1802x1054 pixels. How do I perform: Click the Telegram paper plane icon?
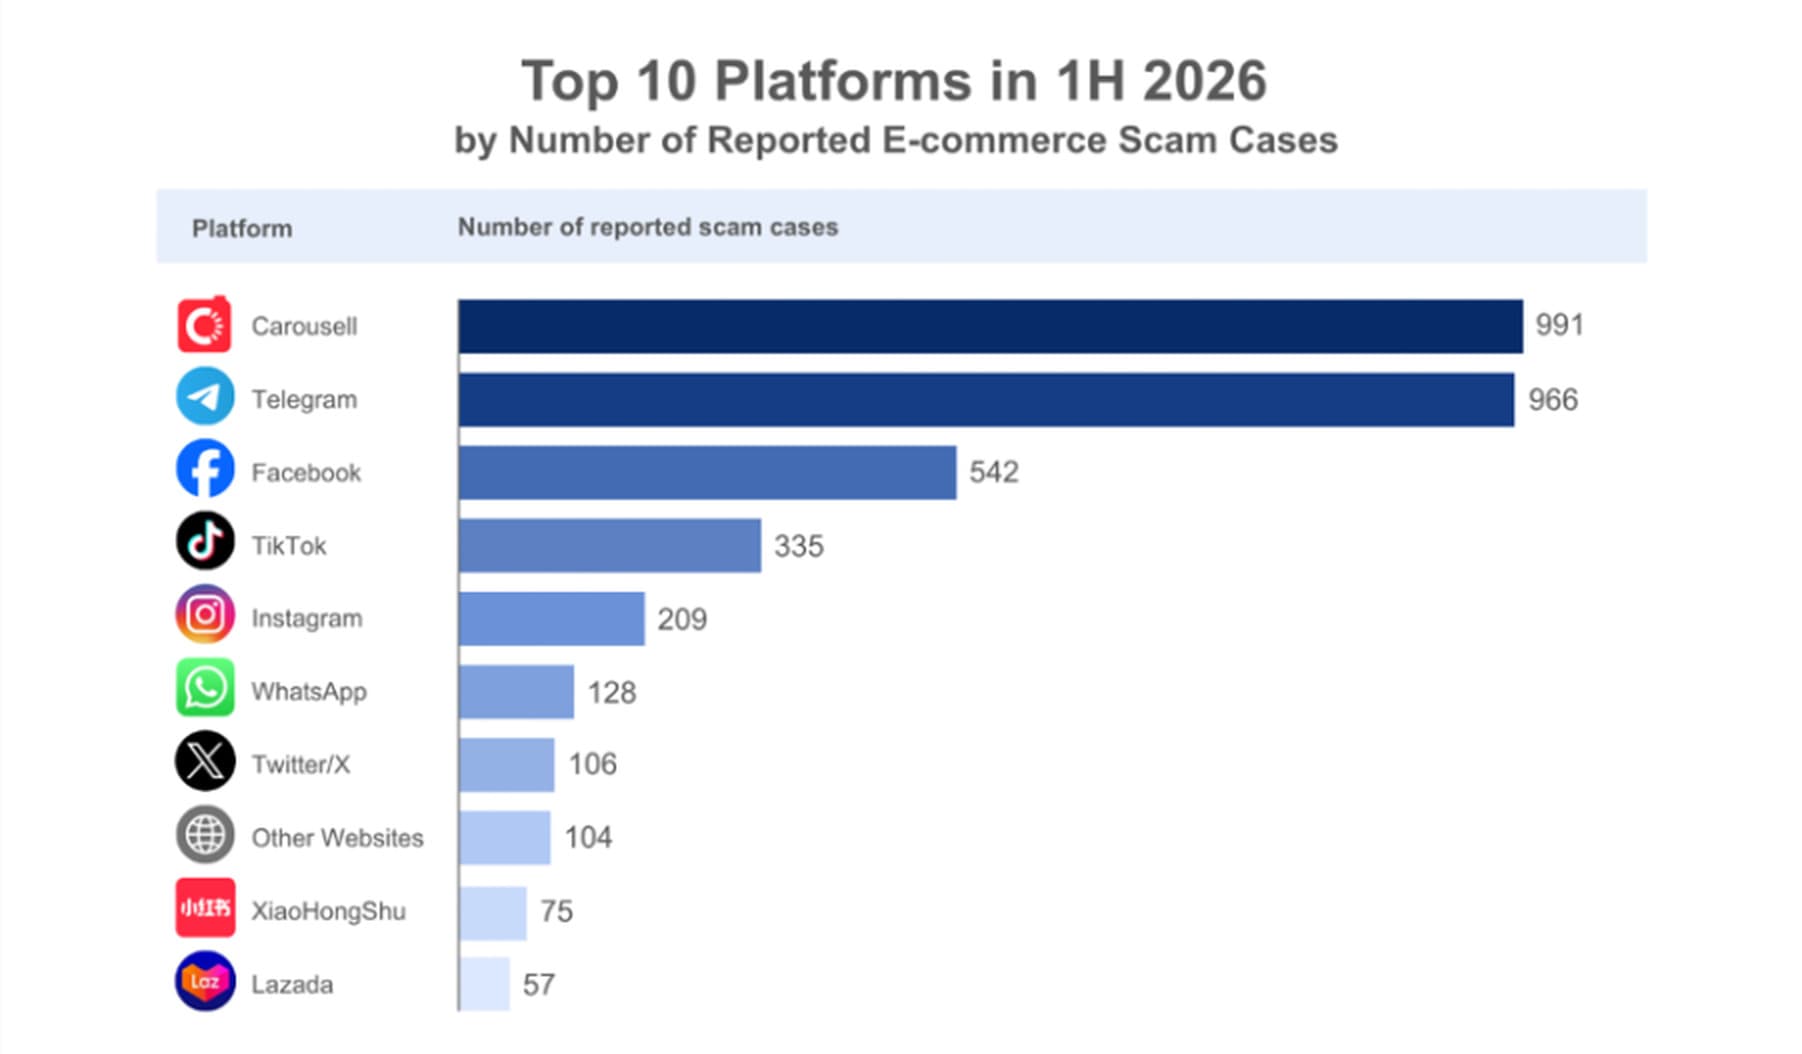tap(205, 397)
